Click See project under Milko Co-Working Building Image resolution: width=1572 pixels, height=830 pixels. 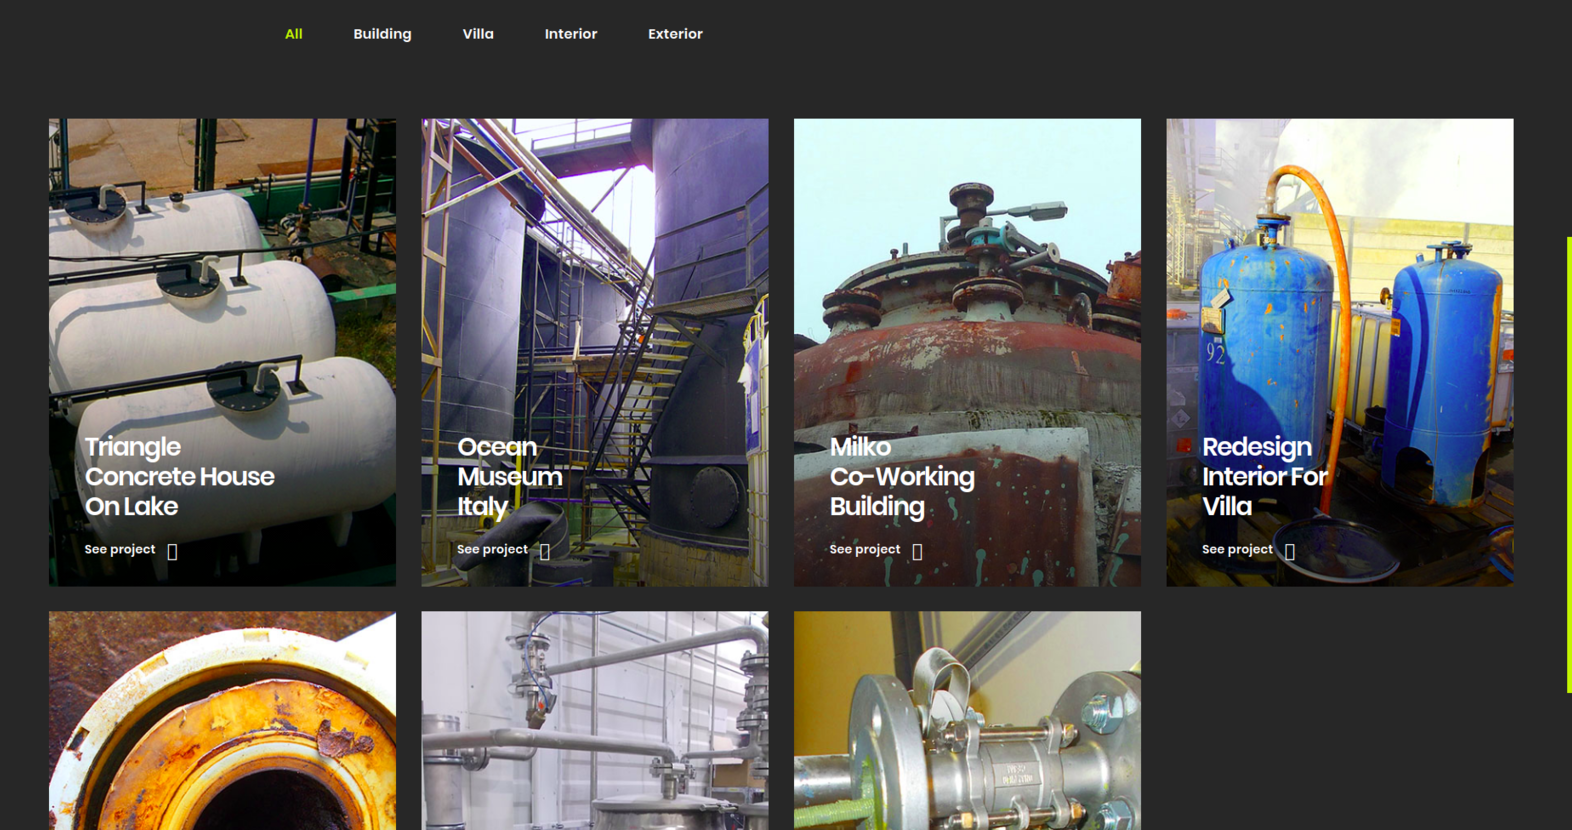[x=865, y=549]
